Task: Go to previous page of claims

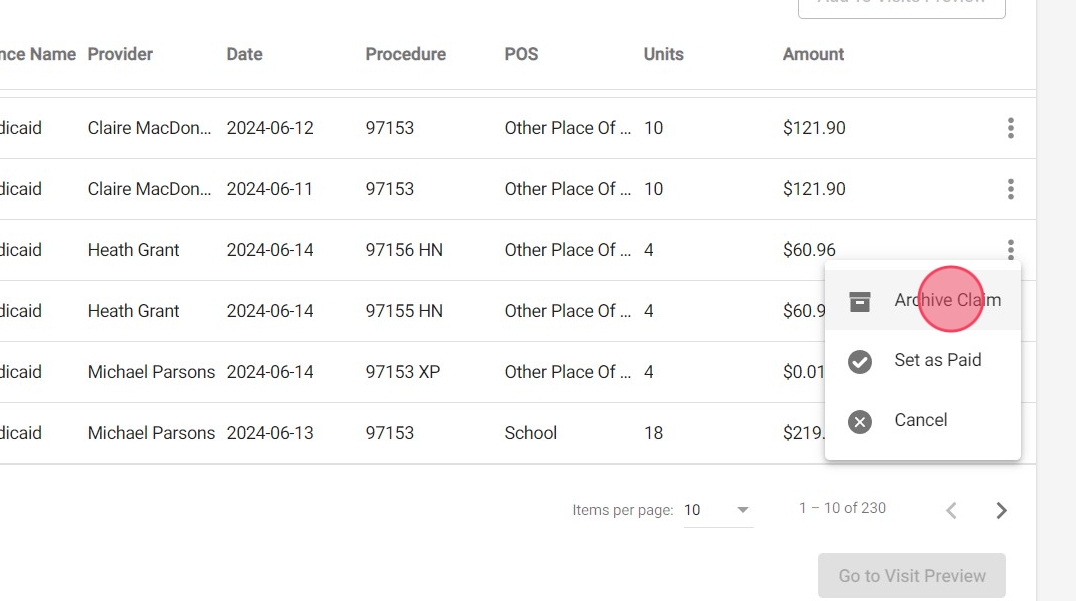Action: (x=951, y=510)
